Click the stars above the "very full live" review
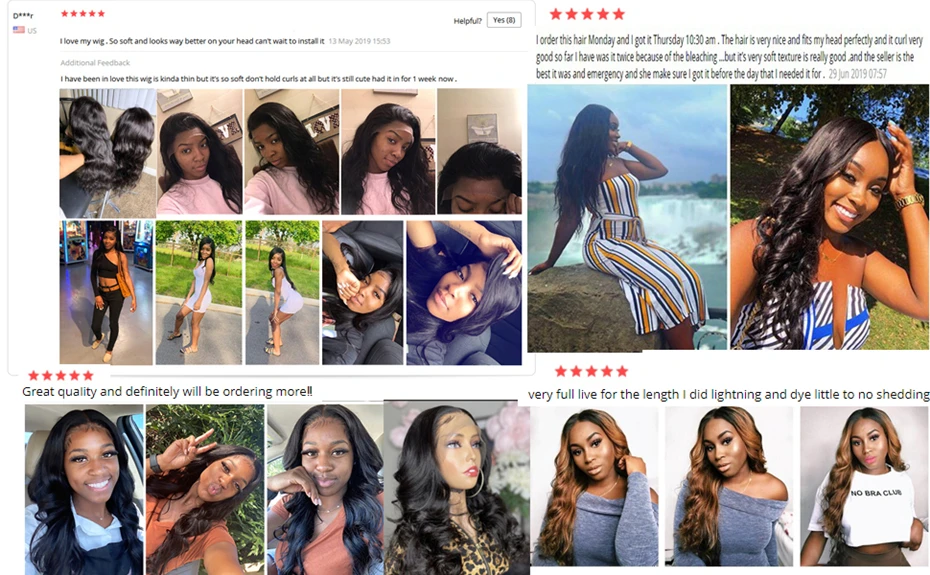930x575 pixels. [591, 371]
